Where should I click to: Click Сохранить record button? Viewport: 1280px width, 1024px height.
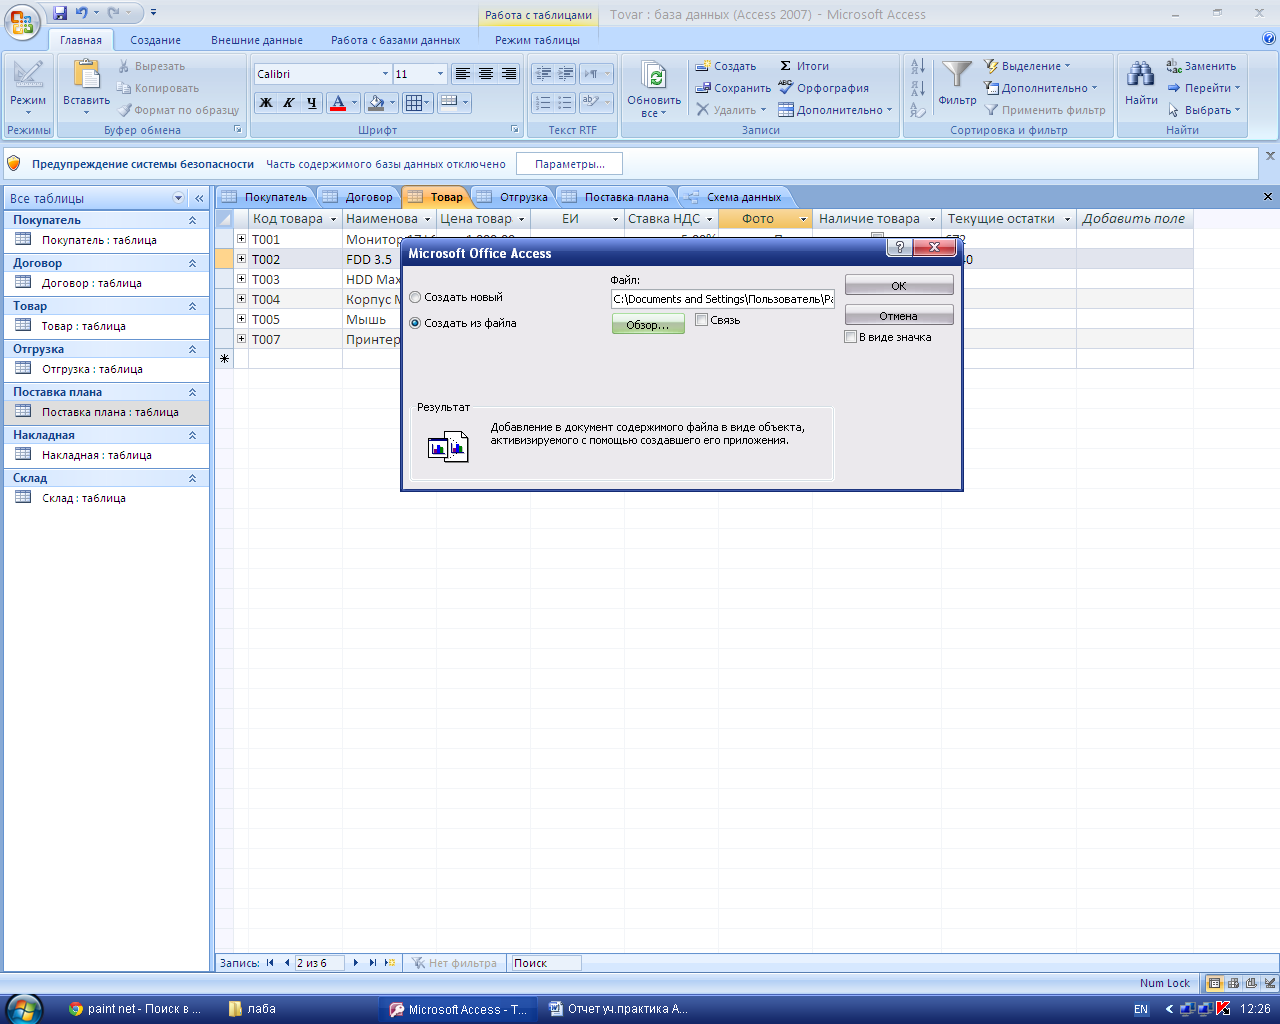[x=734, y=88]
